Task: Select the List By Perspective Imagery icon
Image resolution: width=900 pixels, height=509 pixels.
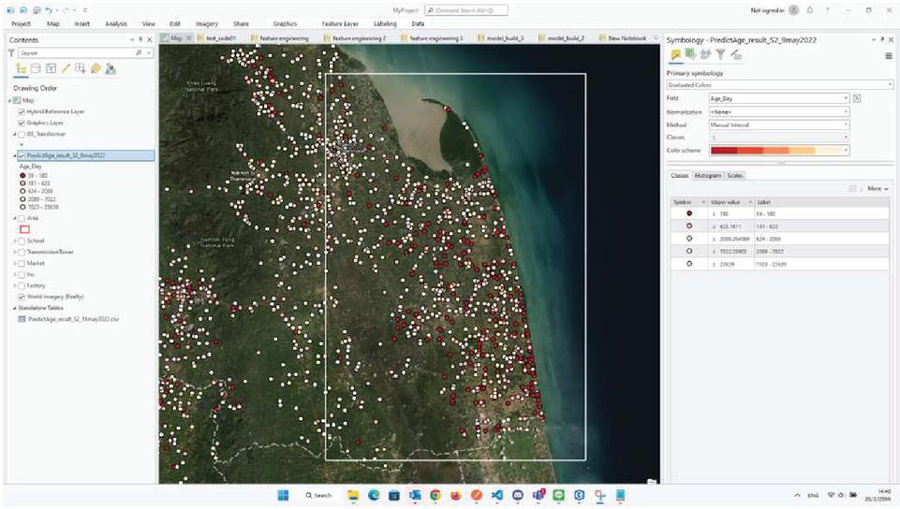Action: coord(110,69)
